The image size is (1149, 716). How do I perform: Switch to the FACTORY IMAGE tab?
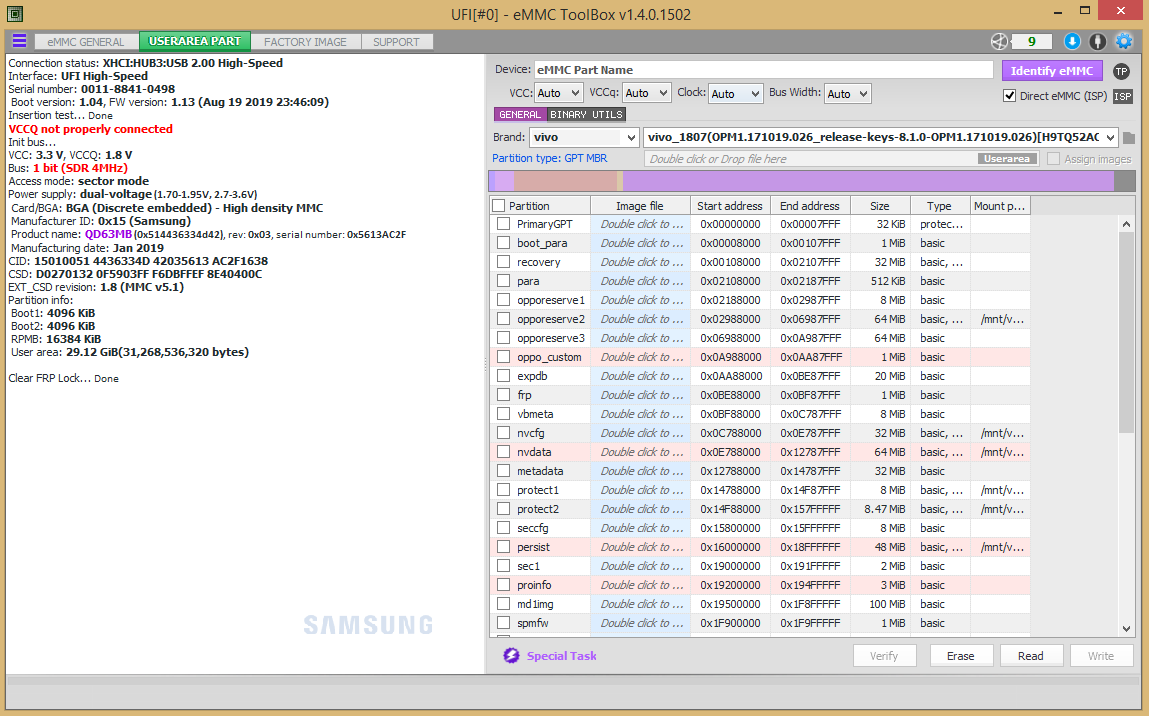tap(305, 42)
